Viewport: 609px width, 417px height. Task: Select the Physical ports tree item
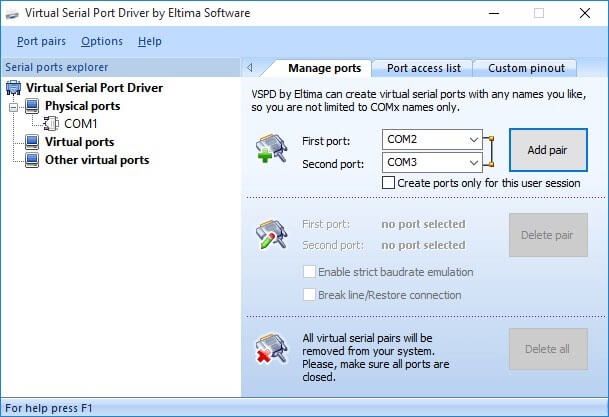[x=82, y=106]
